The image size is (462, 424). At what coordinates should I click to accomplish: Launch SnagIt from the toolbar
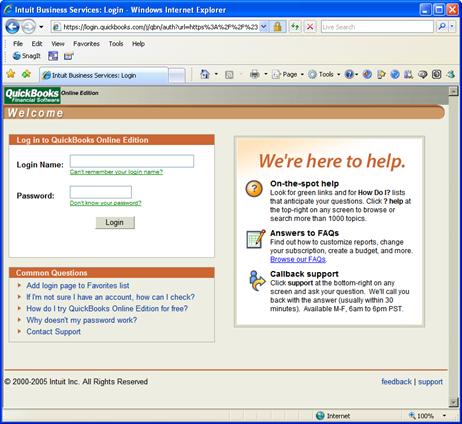(x=26, y=56)
